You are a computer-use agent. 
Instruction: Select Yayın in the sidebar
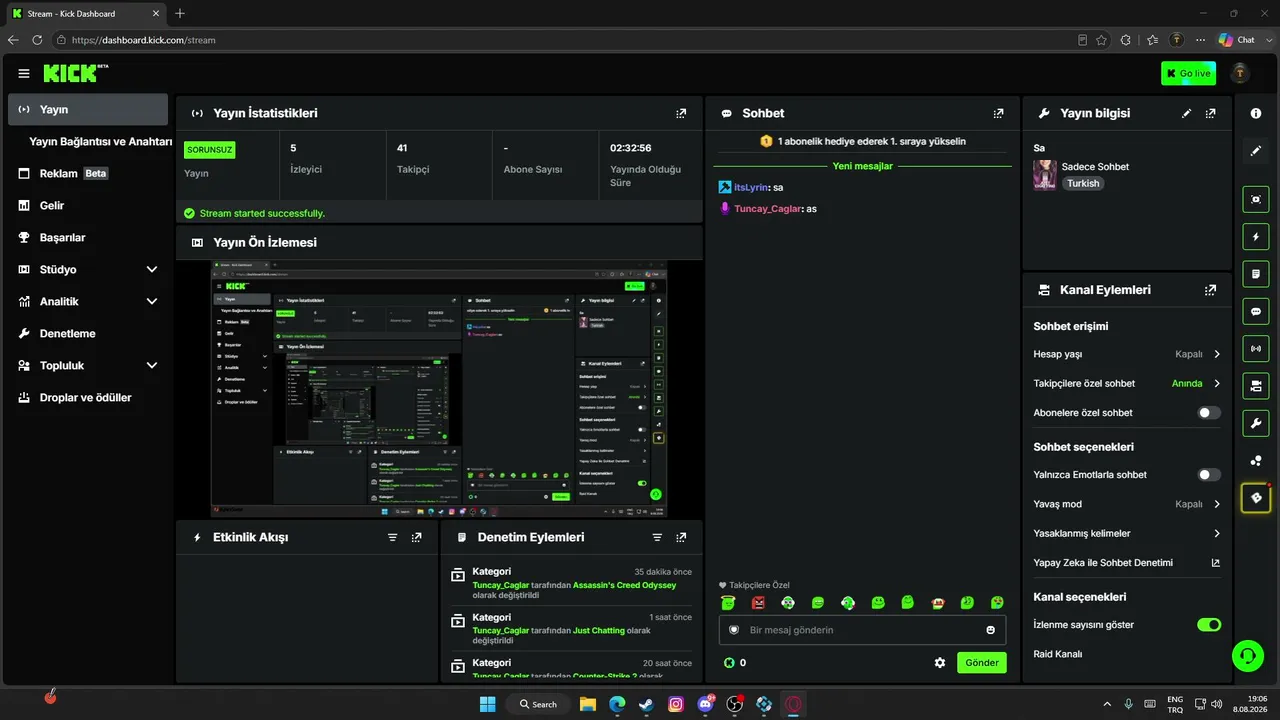click(x=88, y=110)
